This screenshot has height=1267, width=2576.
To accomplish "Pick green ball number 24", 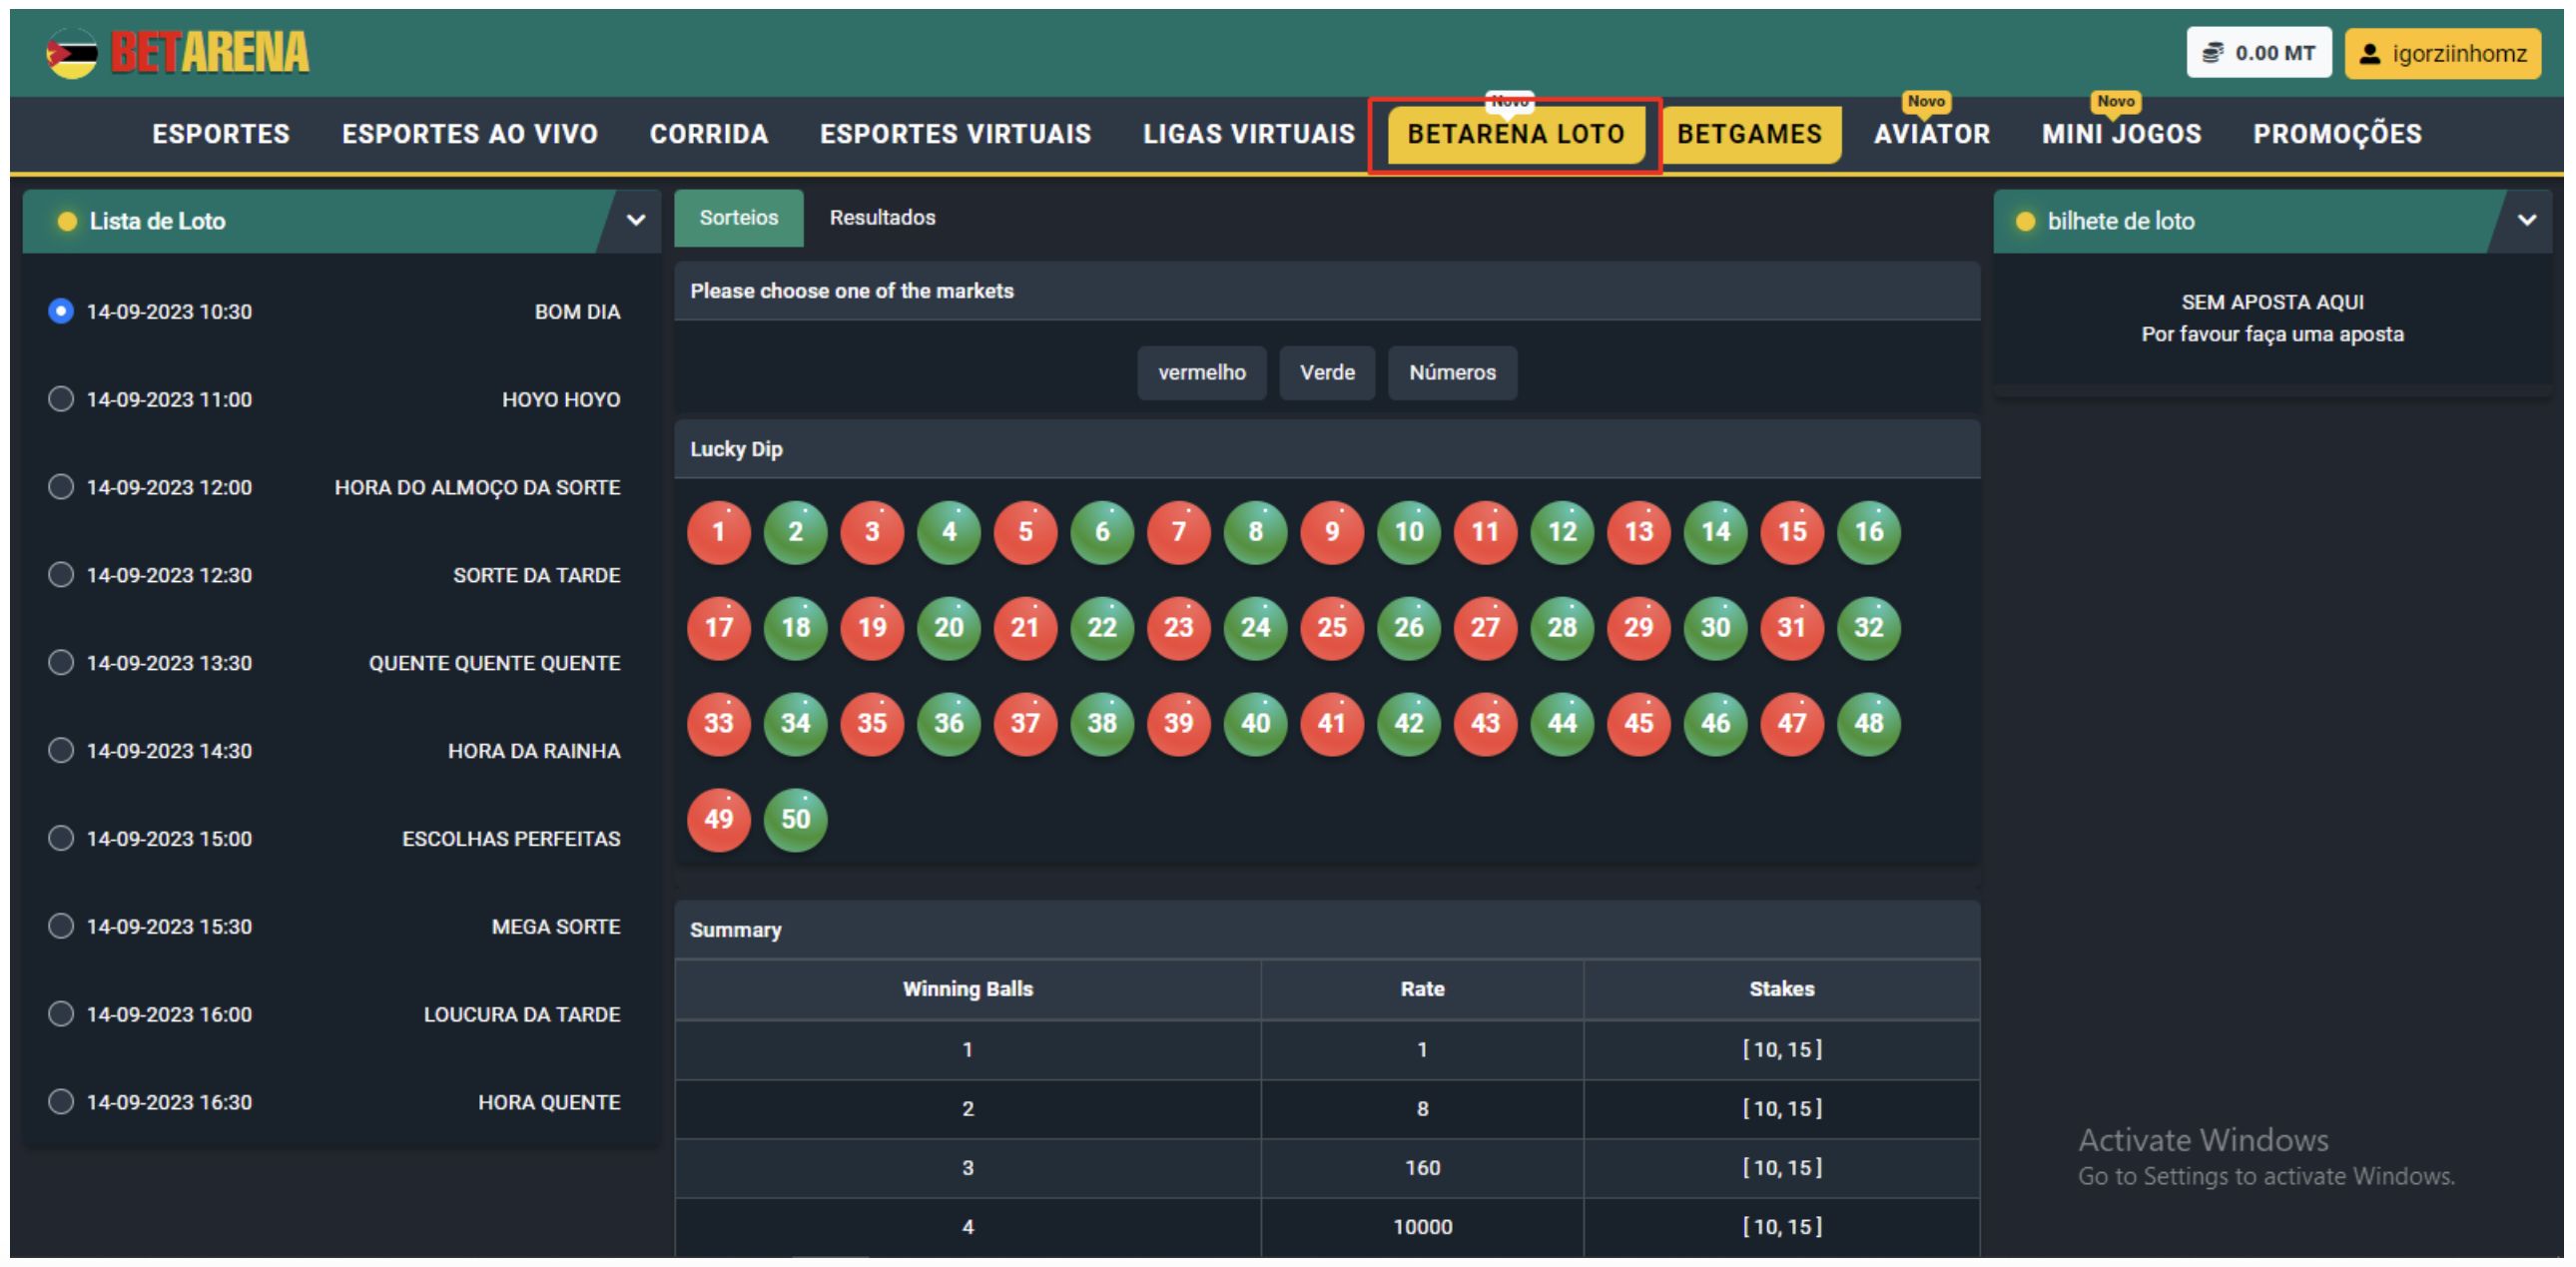I will 1256,628.
